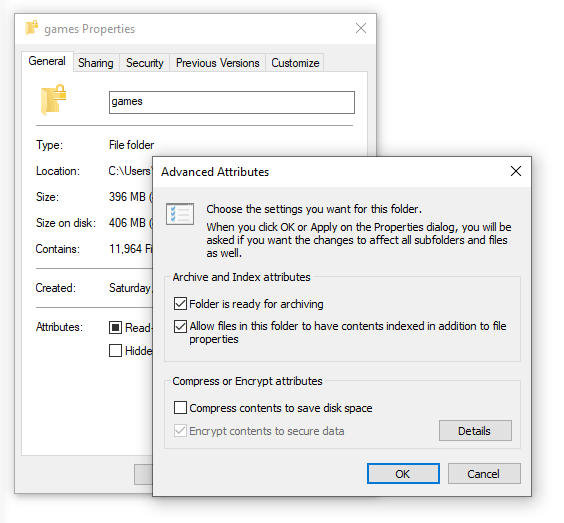Viewport: 564px width, 523px height.
Task: Toggle the Read-only attribute checkbox
Action: point(115,327)
